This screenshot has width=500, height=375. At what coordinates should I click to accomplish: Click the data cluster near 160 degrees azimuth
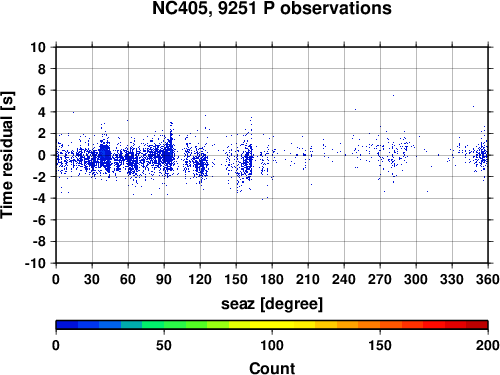pyautogui.click(x=248, y=160)
